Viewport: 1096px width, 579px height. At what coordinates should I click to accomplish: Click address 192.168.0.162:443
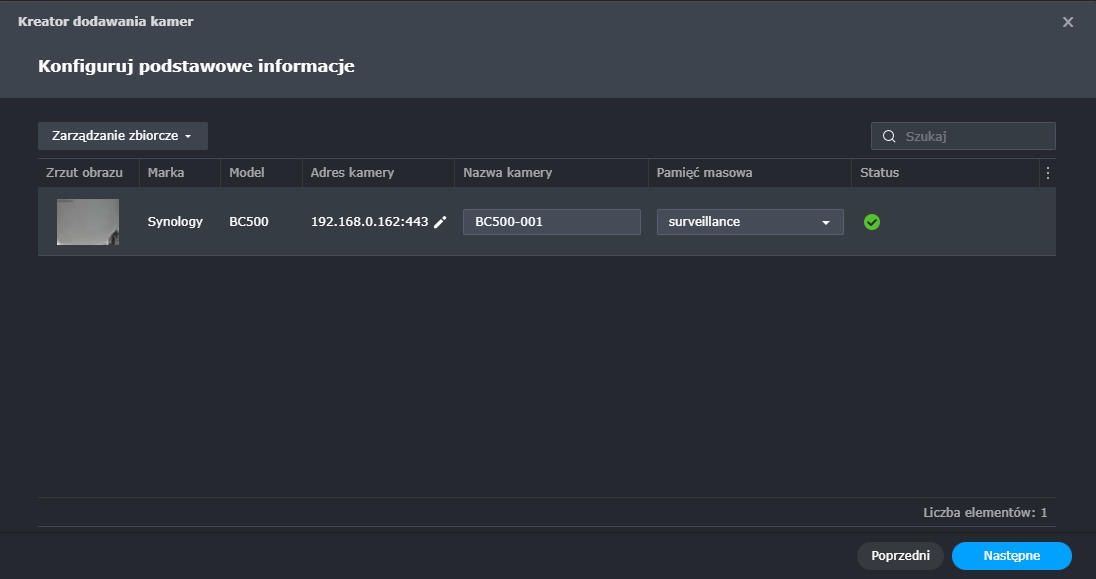point(369,222)
